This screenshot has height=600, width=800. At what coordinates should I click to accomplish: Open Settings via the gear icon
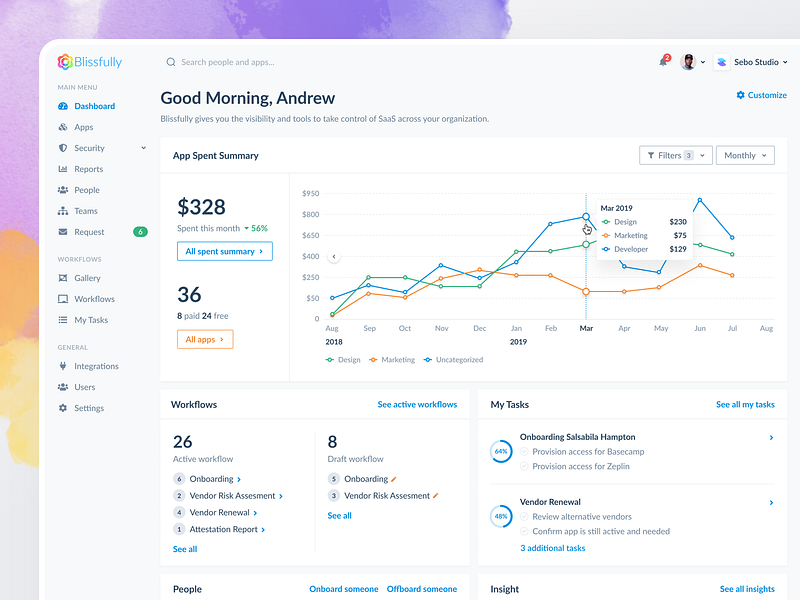point(63,408)
